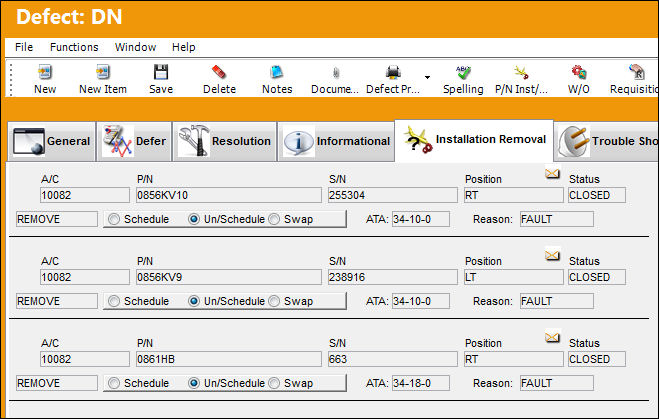Click the S/N field showing 238916

coord(393,277)
